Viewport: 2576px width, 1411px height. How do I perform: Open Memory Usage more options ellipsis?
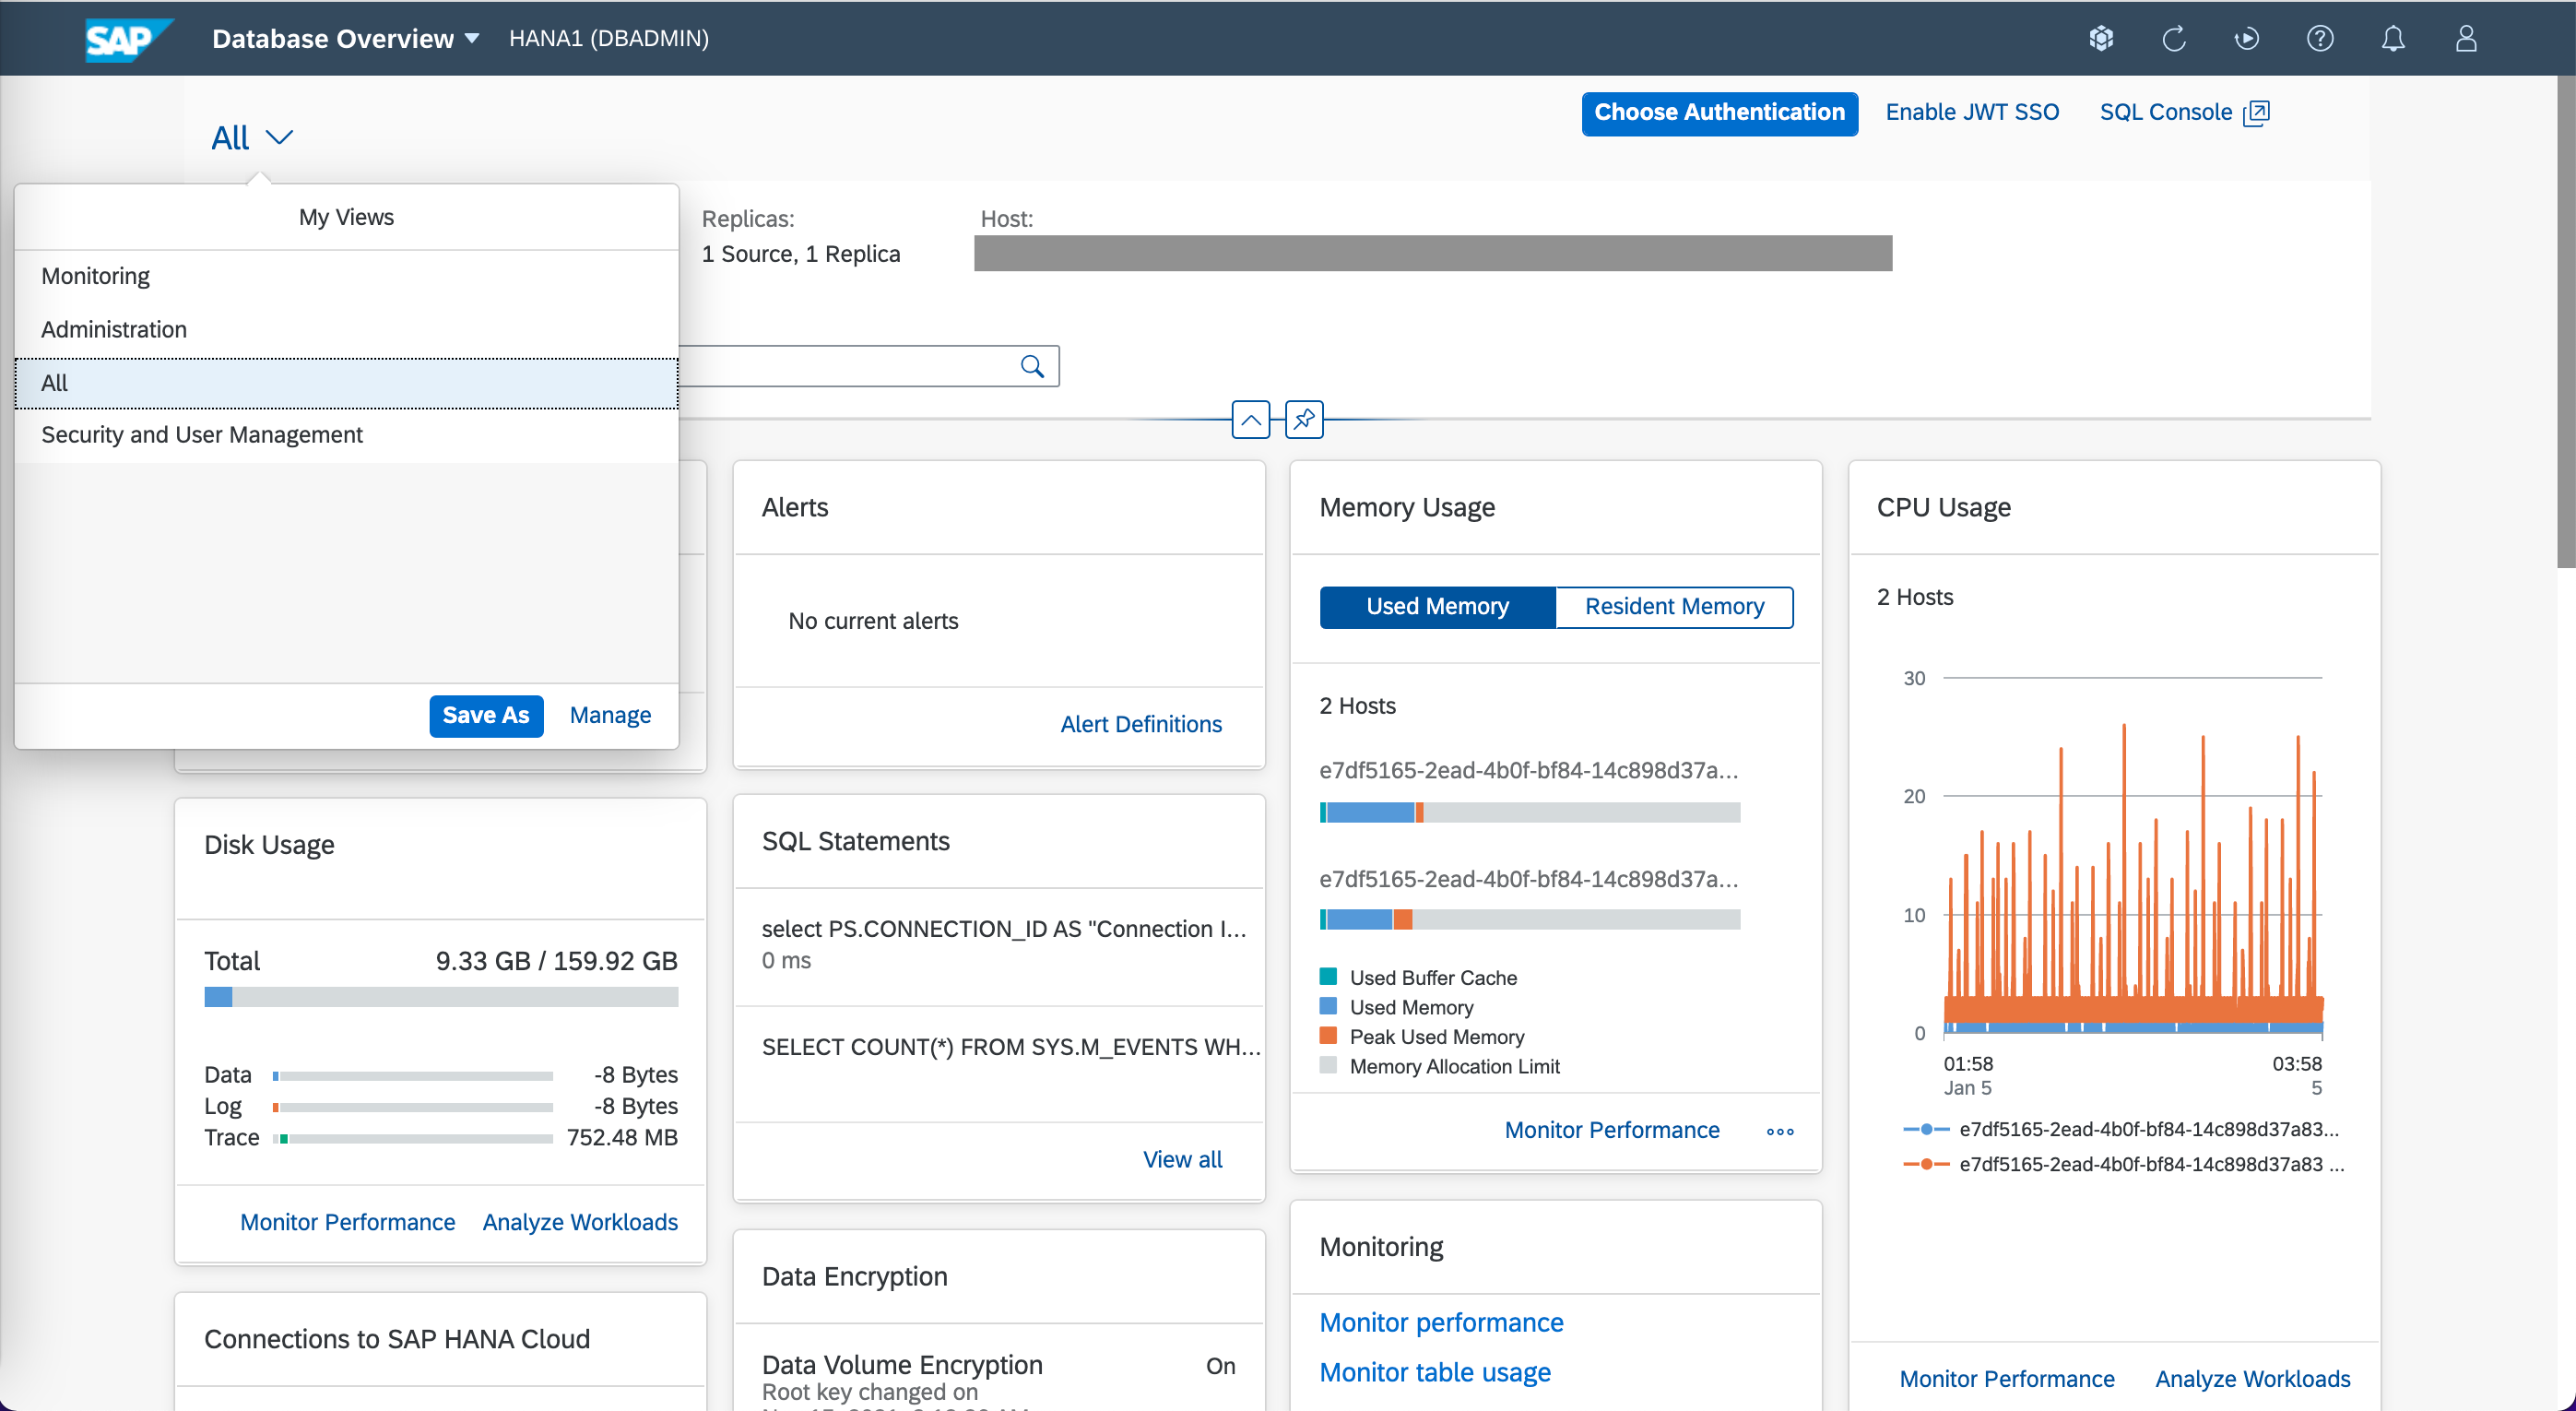tap(1780, 1132)
